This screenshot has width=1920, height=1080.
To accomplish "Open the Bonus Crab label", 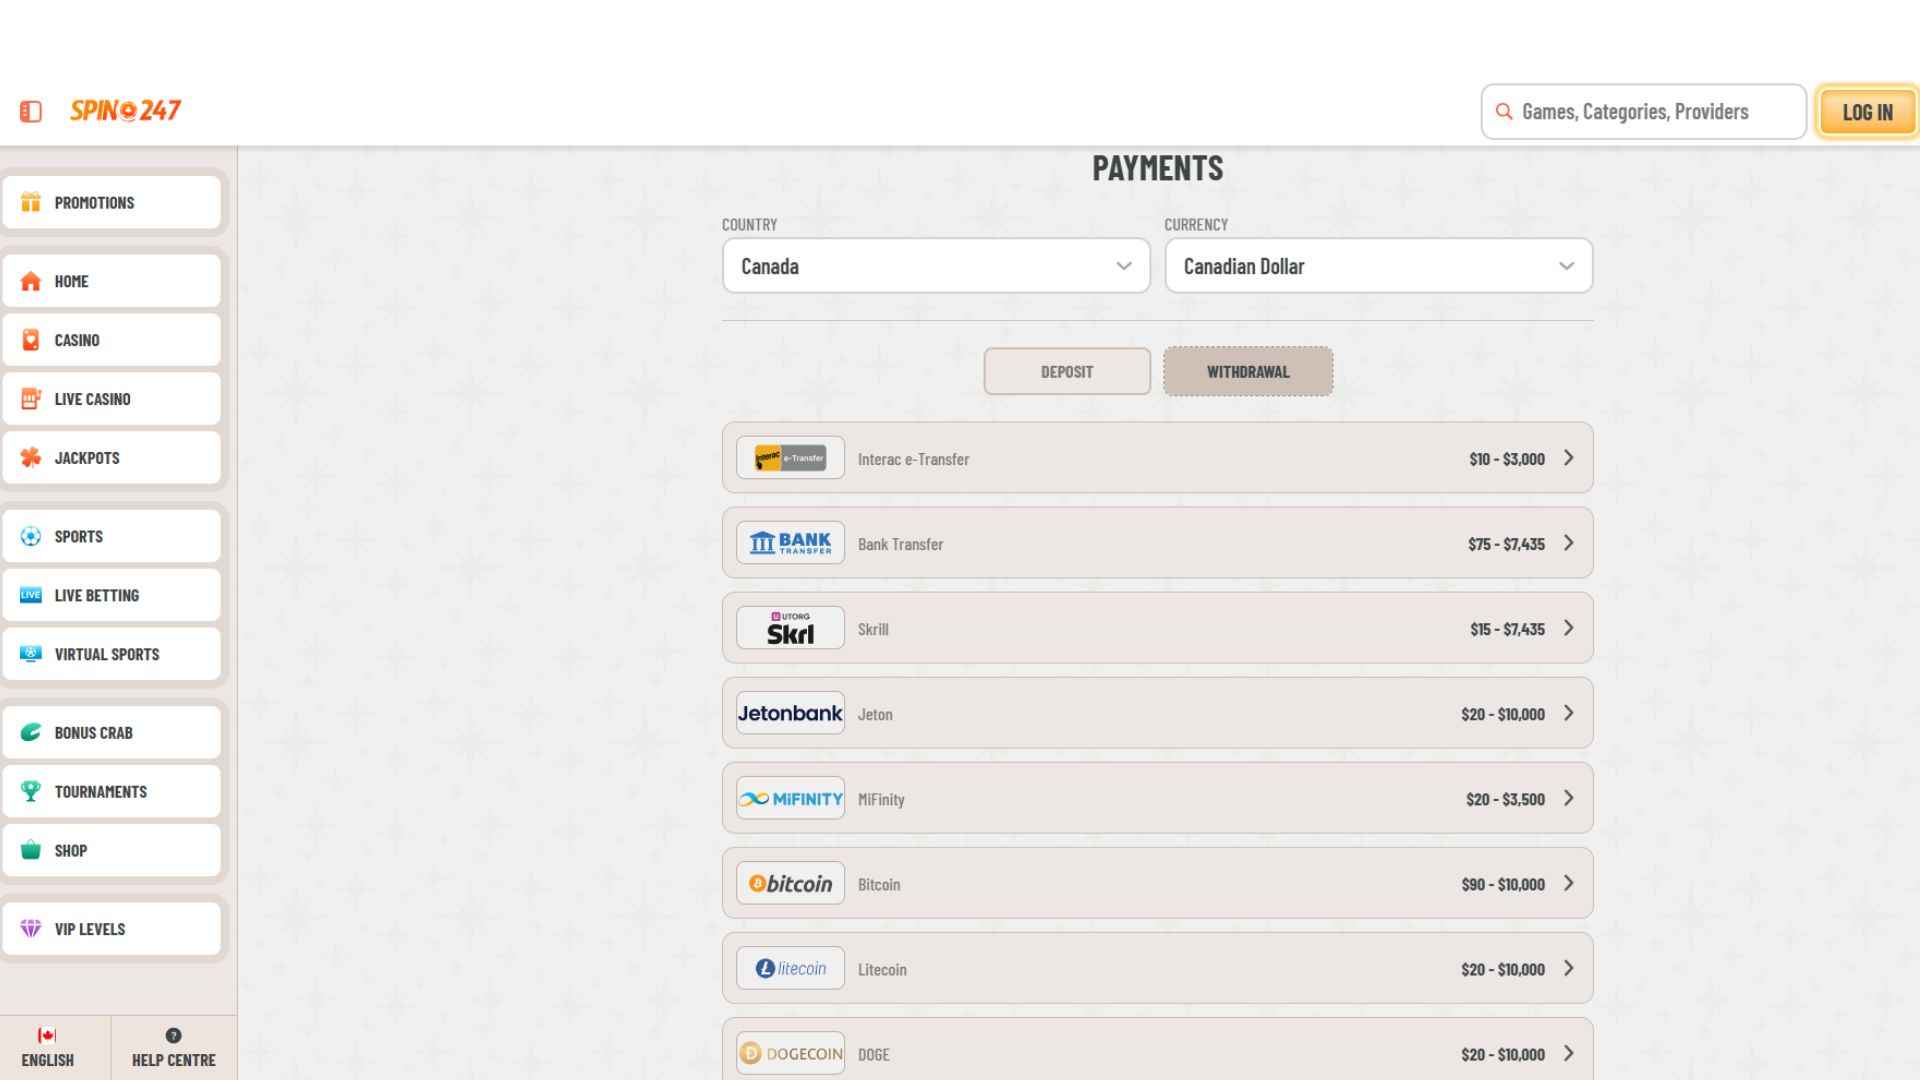I will click(94, 733).
